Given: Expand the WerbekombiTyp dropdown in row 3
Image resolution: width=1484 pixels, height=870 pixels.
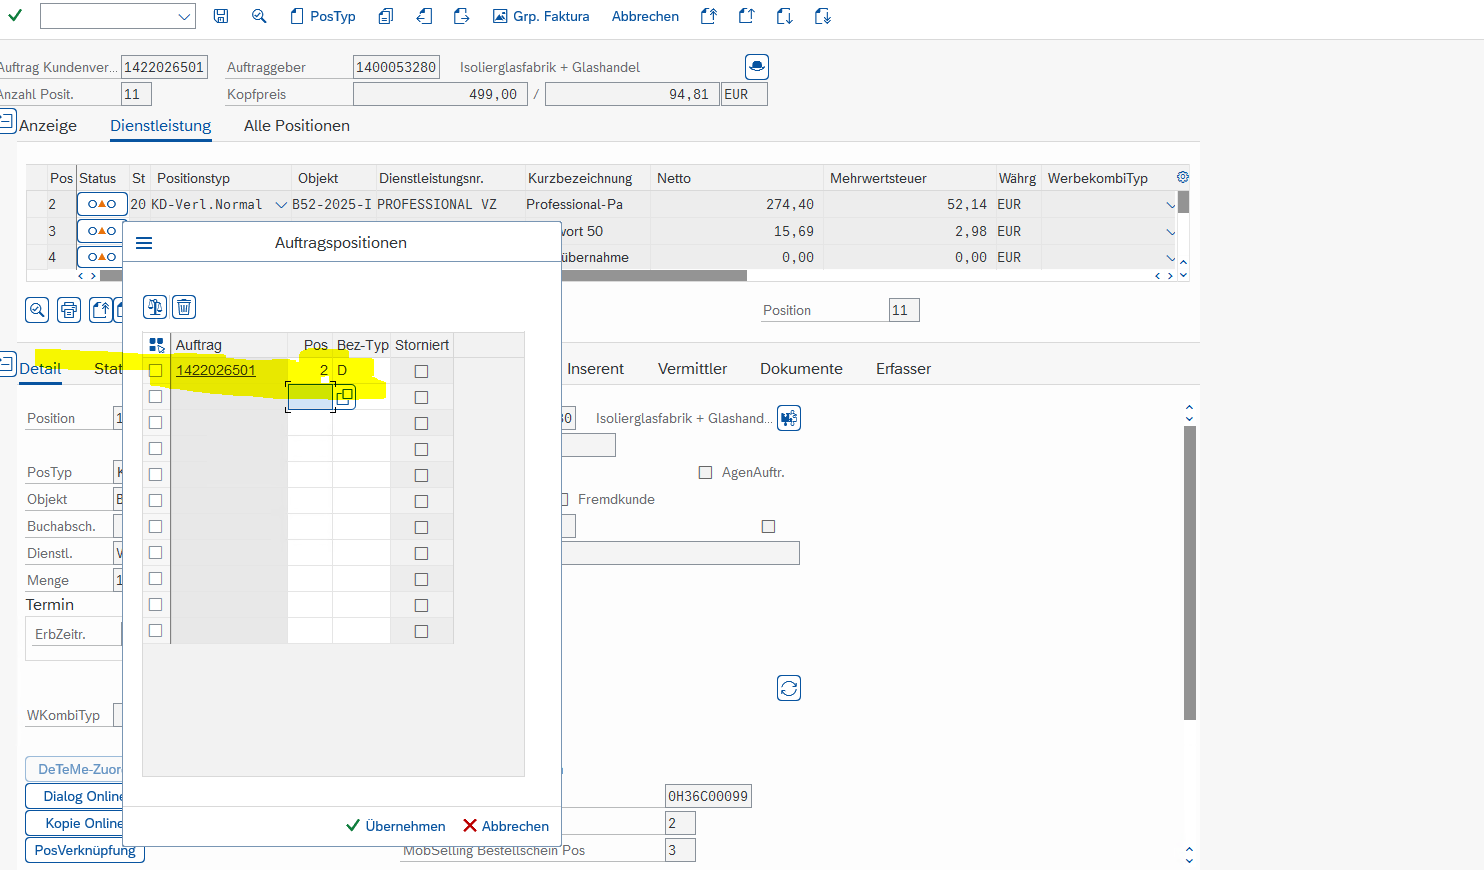Looking at the screenshot, I should (x=1170, y=232).
